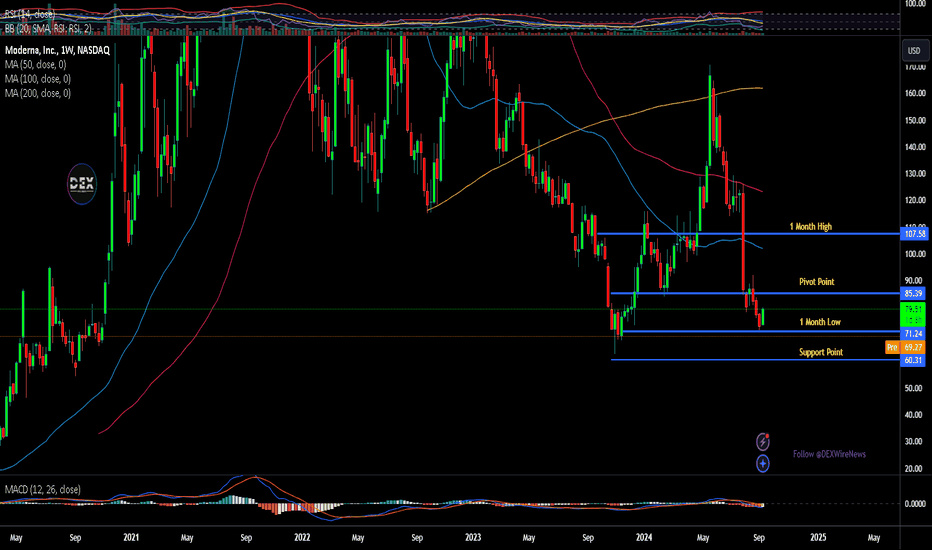This screenshot has width=932, height=550.
Task: Click the blue compass star icon
Action: coord(763,463)
